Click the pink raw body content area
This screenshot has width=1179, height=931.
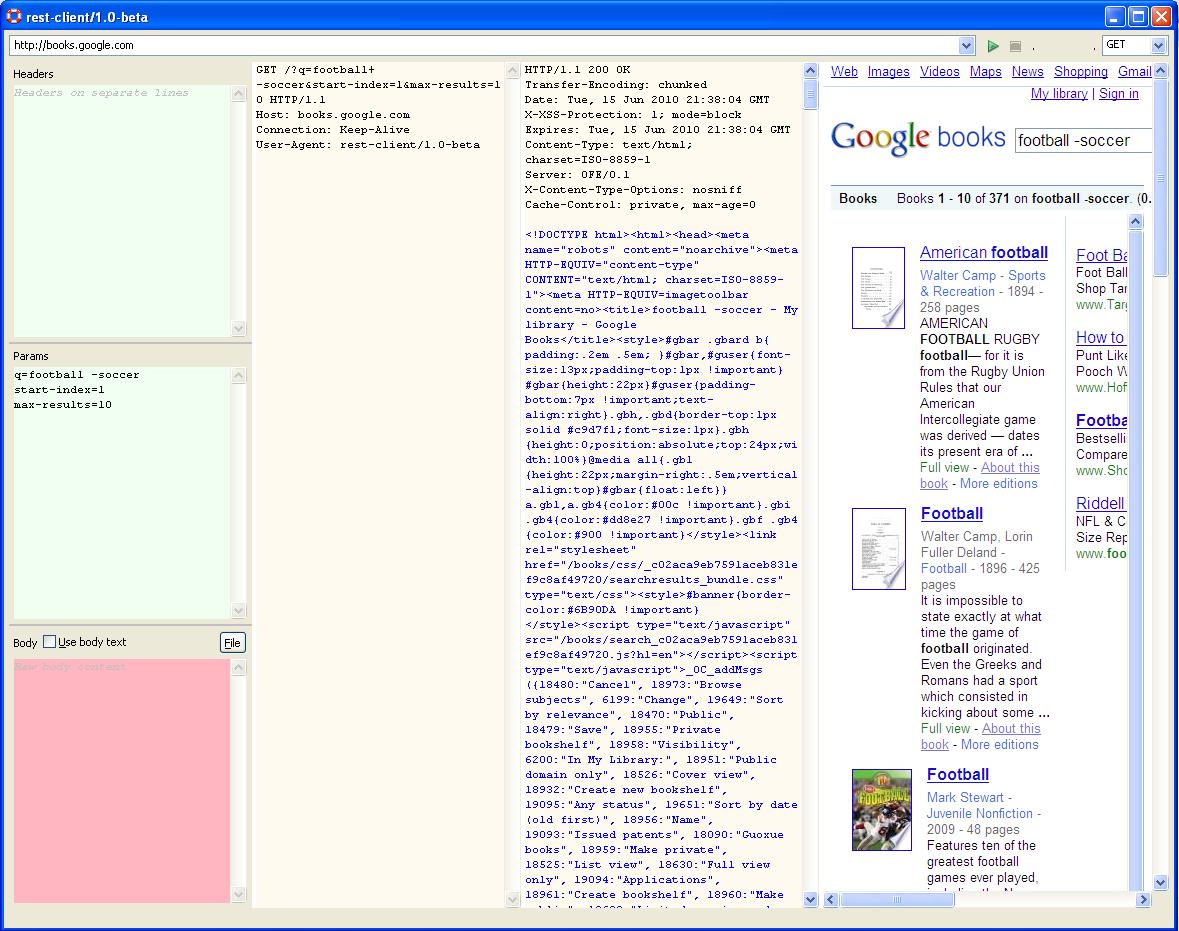(122, 781)
